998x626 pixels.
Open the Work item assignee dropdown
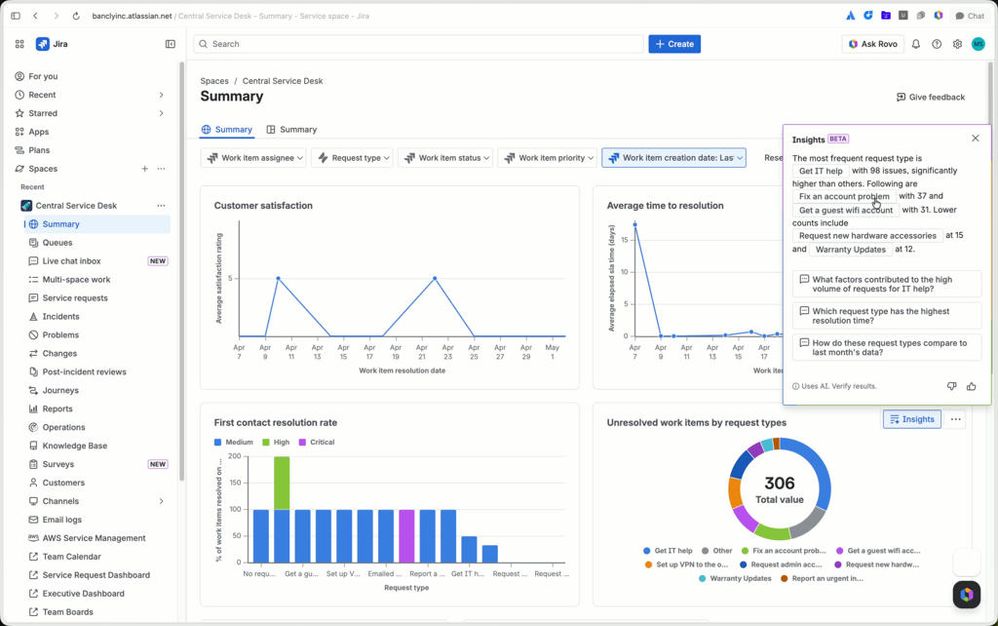click(x=253, y=158)
